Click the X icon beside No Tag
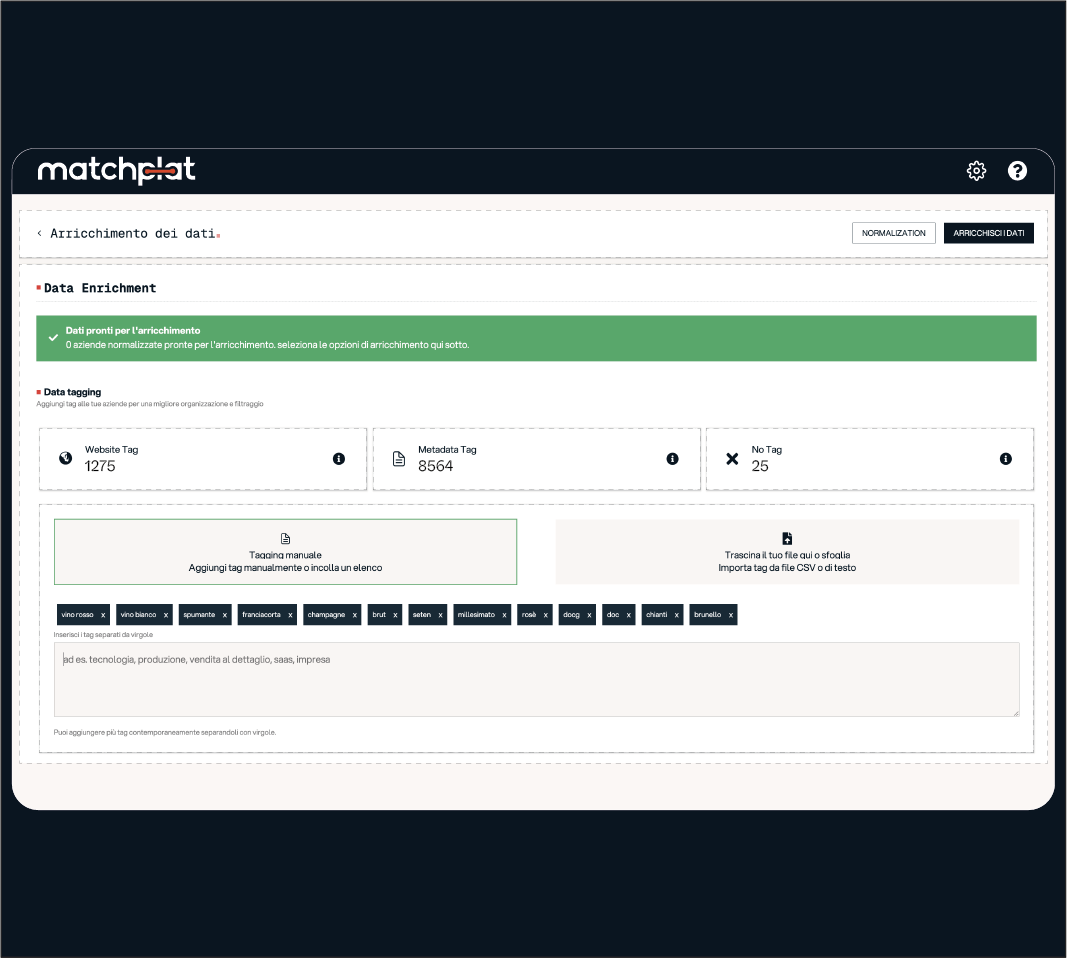The height and width of the screenshot is (958, 1067). (x=732, y=459)
